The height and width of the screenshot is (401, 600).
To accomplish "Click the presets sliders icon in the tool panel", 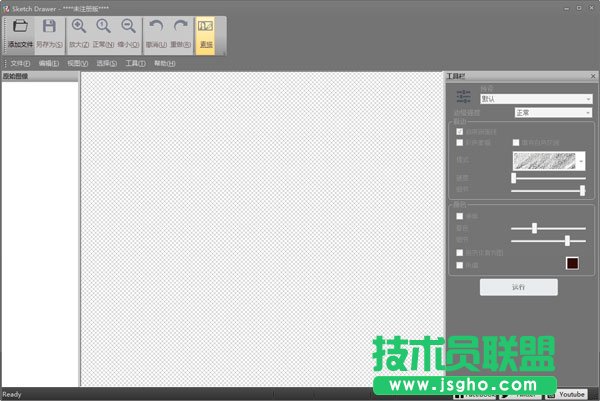I will (x=463, y=96).
